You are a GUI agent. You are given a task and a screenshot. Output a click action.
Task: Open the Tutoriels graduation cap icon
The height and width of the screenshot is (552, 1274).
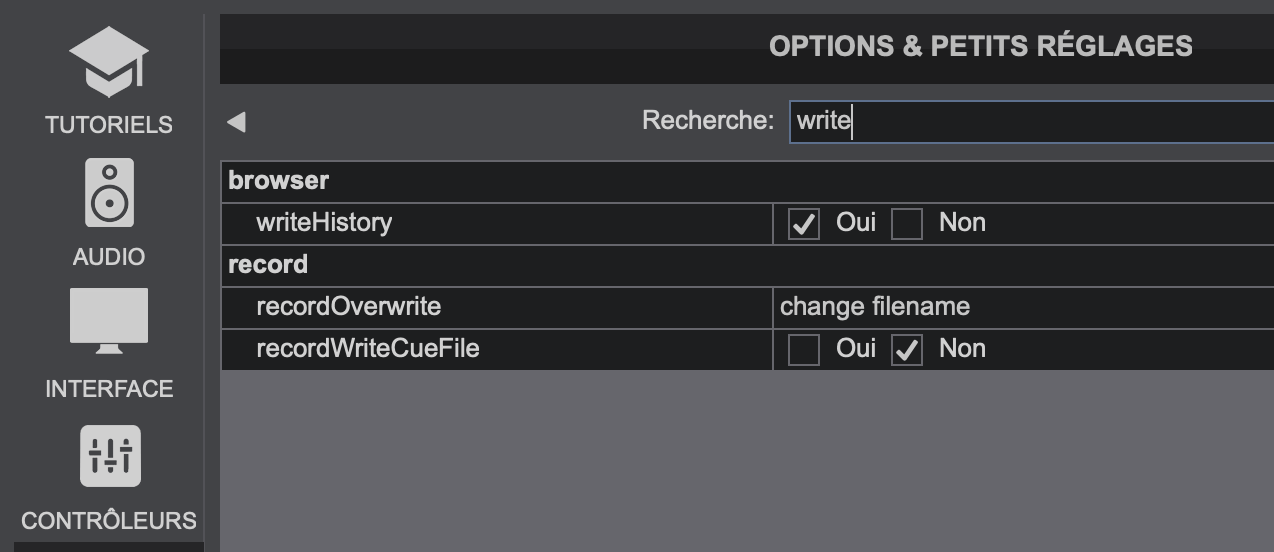[109, 63]
